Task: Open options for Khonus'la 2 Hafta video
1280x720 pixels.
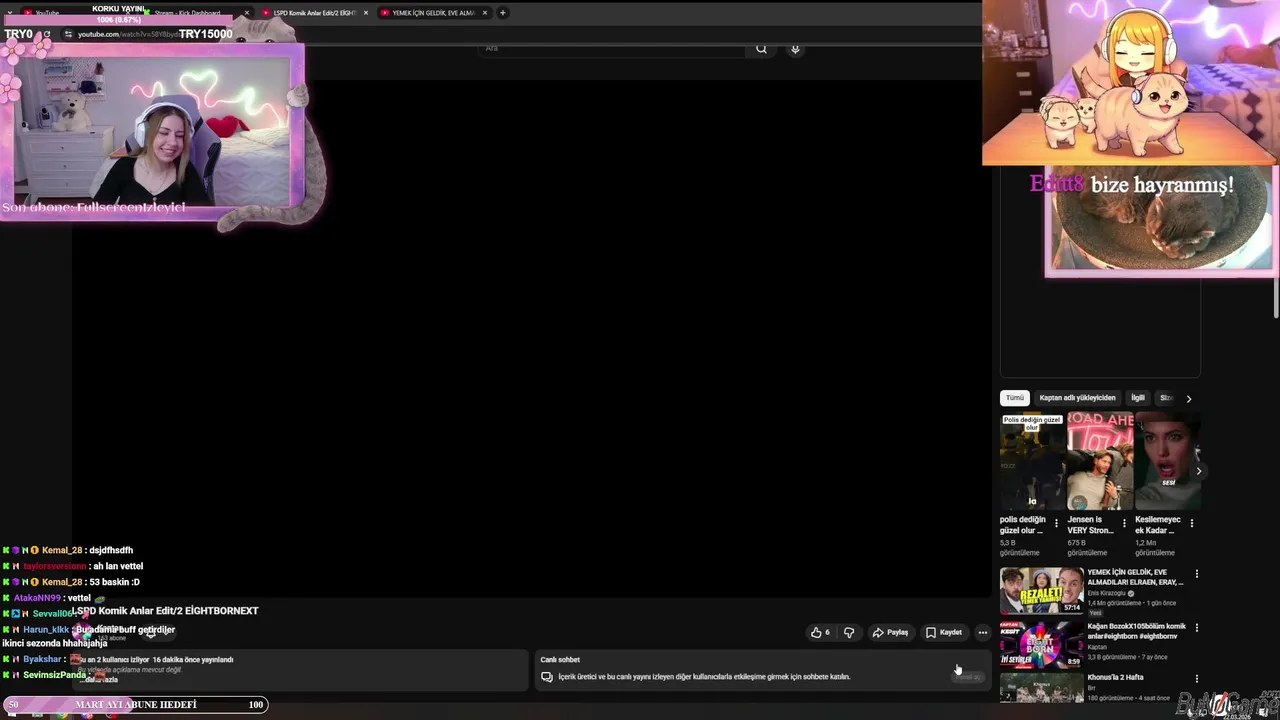Action: coord(1196,679)
